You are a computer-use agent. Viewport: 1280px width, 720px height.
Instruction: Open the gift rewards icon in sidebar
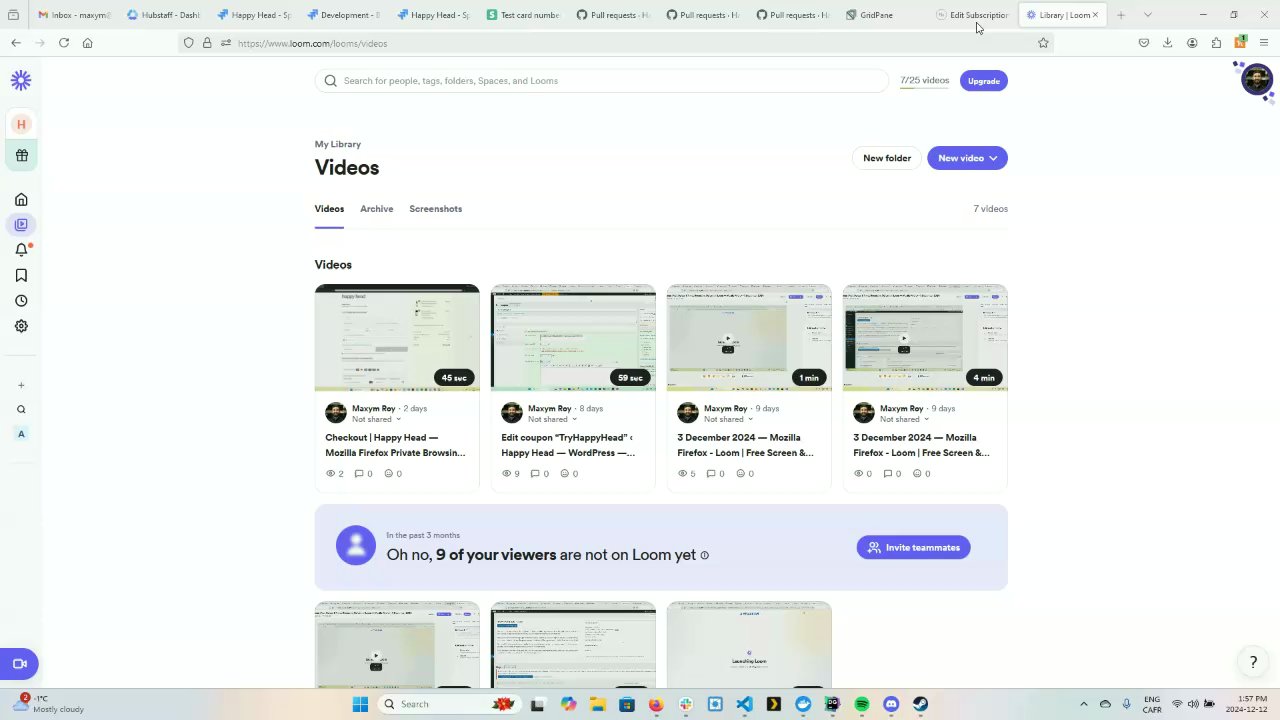click(x=21, y=155)
